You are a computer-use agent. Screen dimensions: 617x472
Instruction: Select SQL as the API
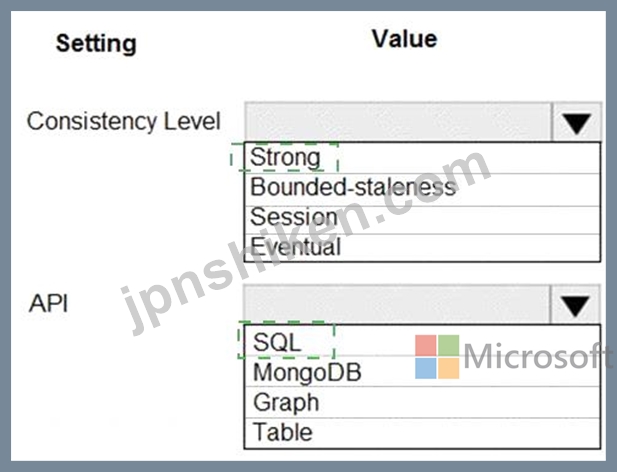pyautogui.click(x=422, y=341)
